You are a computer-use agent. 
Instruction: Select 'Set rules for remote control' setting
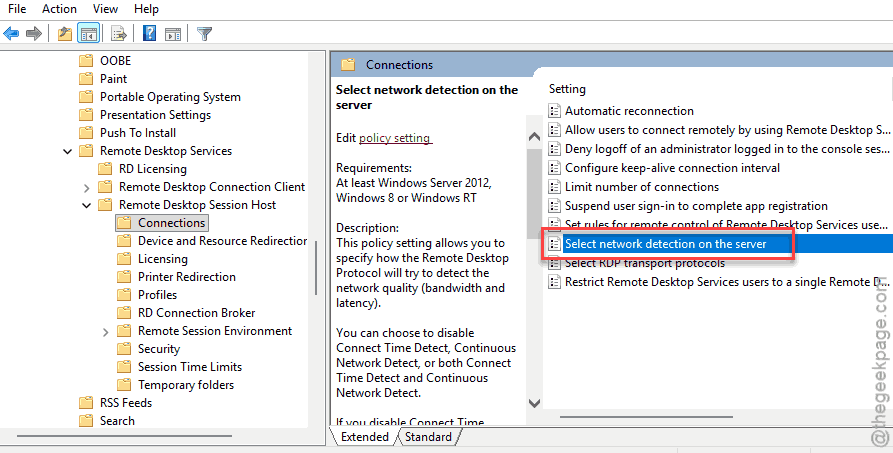[727, 225]
